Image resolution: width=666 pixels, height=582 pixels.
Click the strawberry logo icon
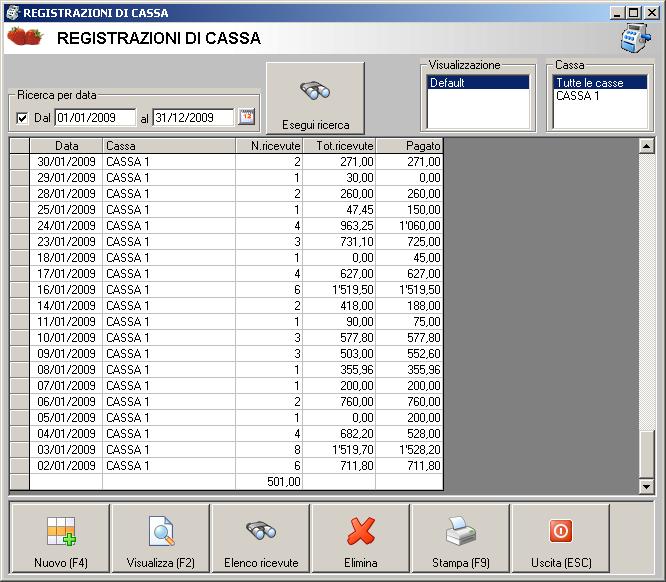[x=25, y=36]
